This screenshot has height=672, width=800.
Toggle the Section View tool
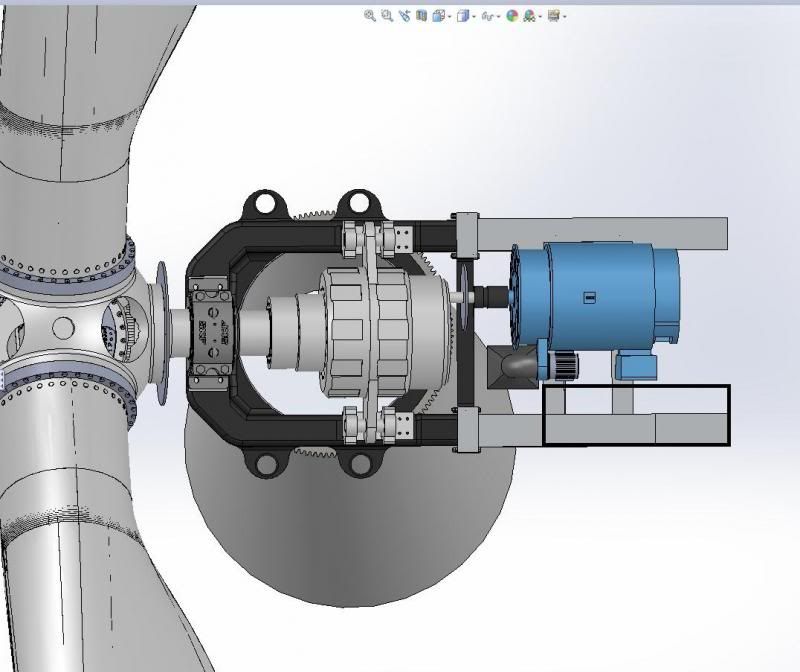click(421, 16)
